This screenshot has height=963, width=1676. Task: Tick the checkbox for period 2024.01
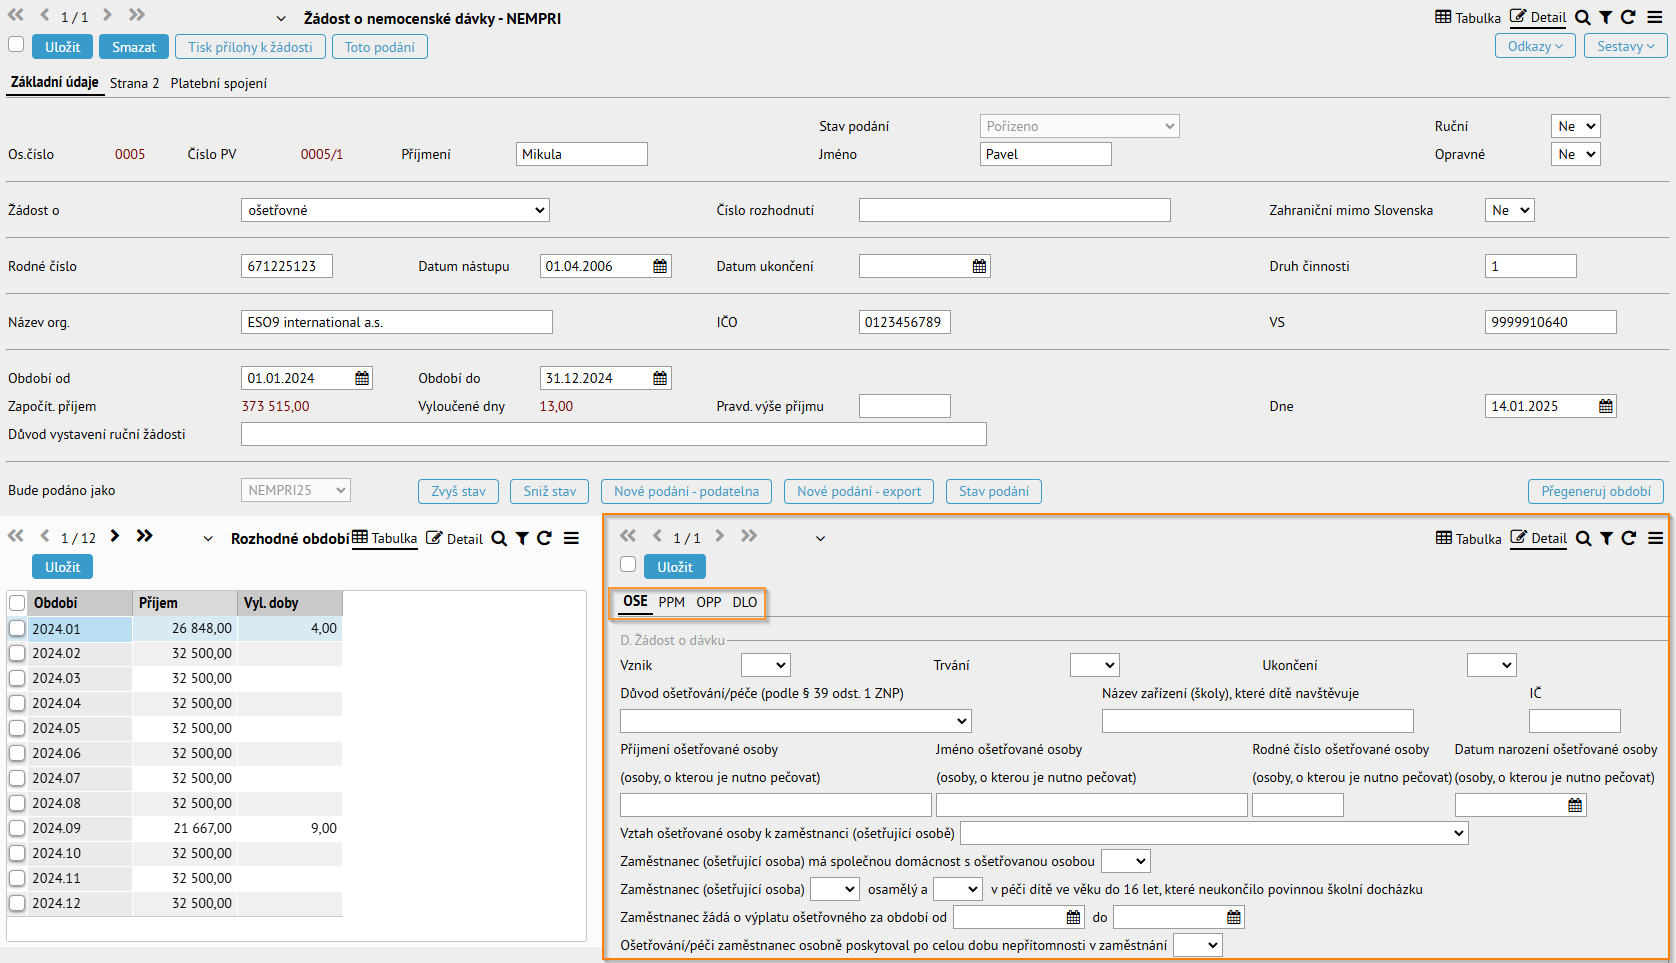(17, 628)
